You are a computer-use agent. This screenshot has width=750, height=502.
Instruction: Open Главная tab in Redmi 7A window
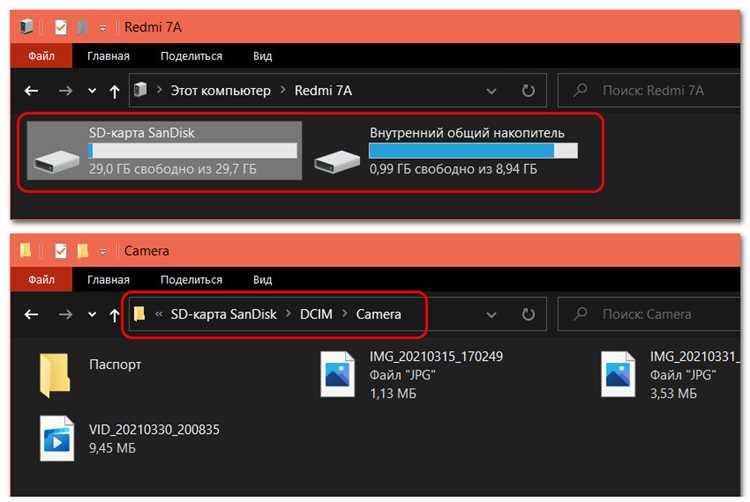108,56
